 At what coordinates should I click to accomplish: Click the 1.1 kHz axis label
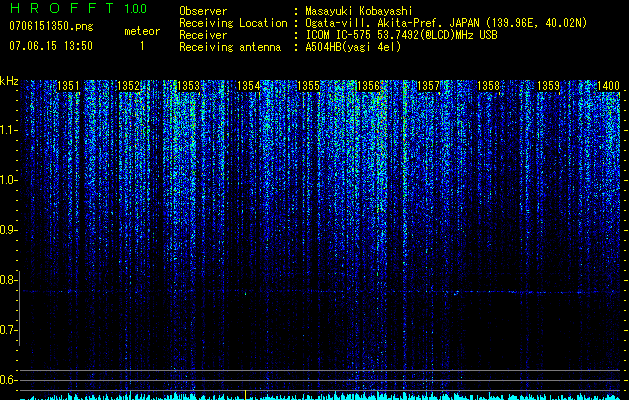point(8,130)
